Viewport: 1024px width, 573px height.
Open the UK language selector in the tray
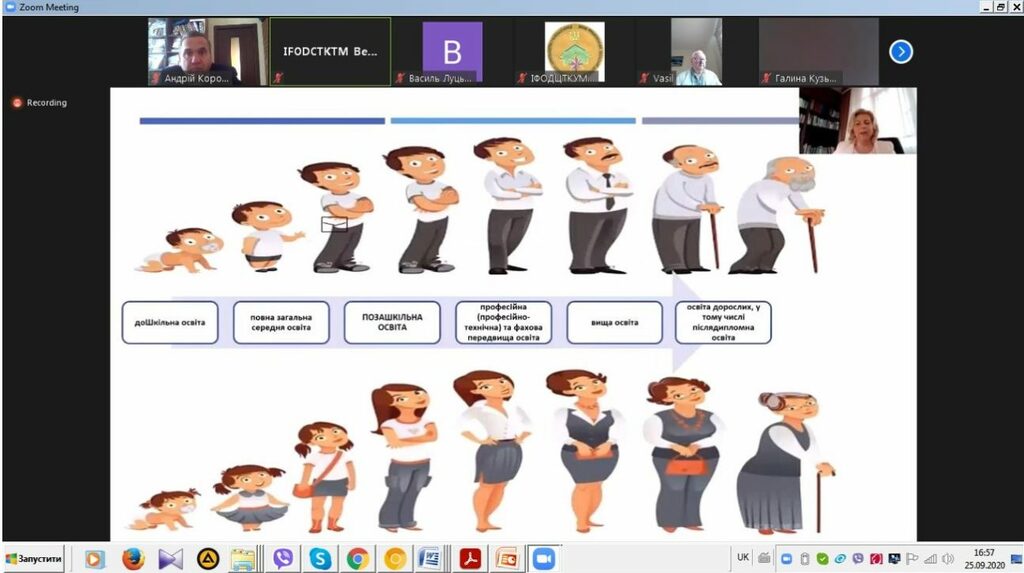pos(742,558)
